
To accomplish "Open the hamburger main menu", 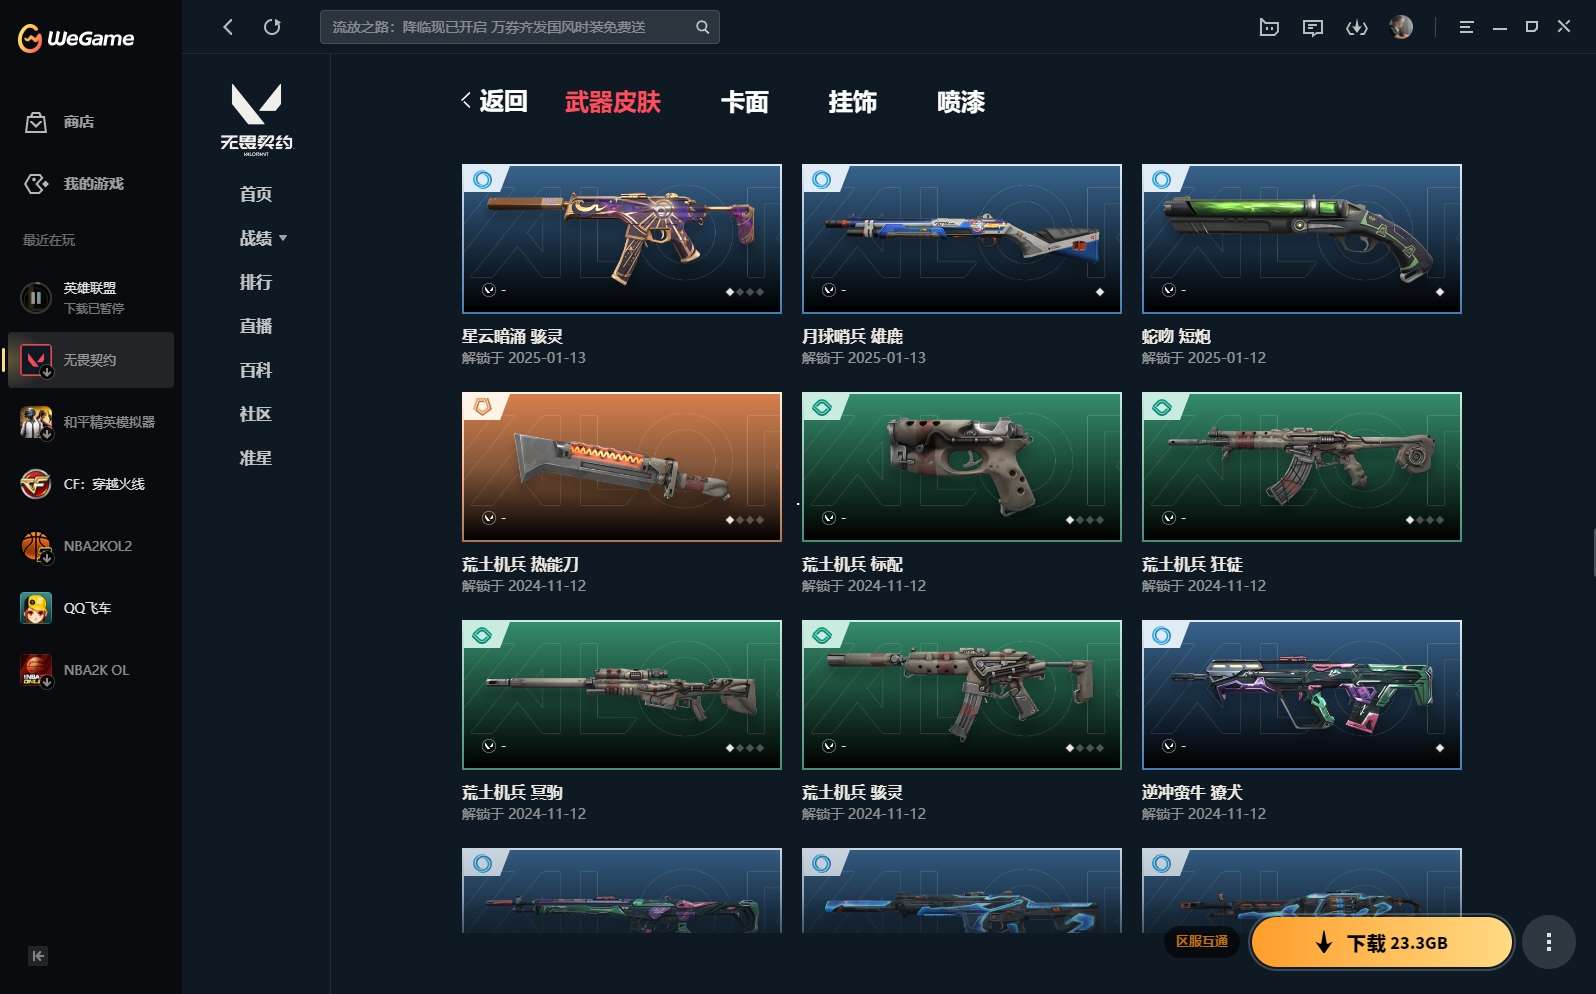I will [x=1466, y=28].
